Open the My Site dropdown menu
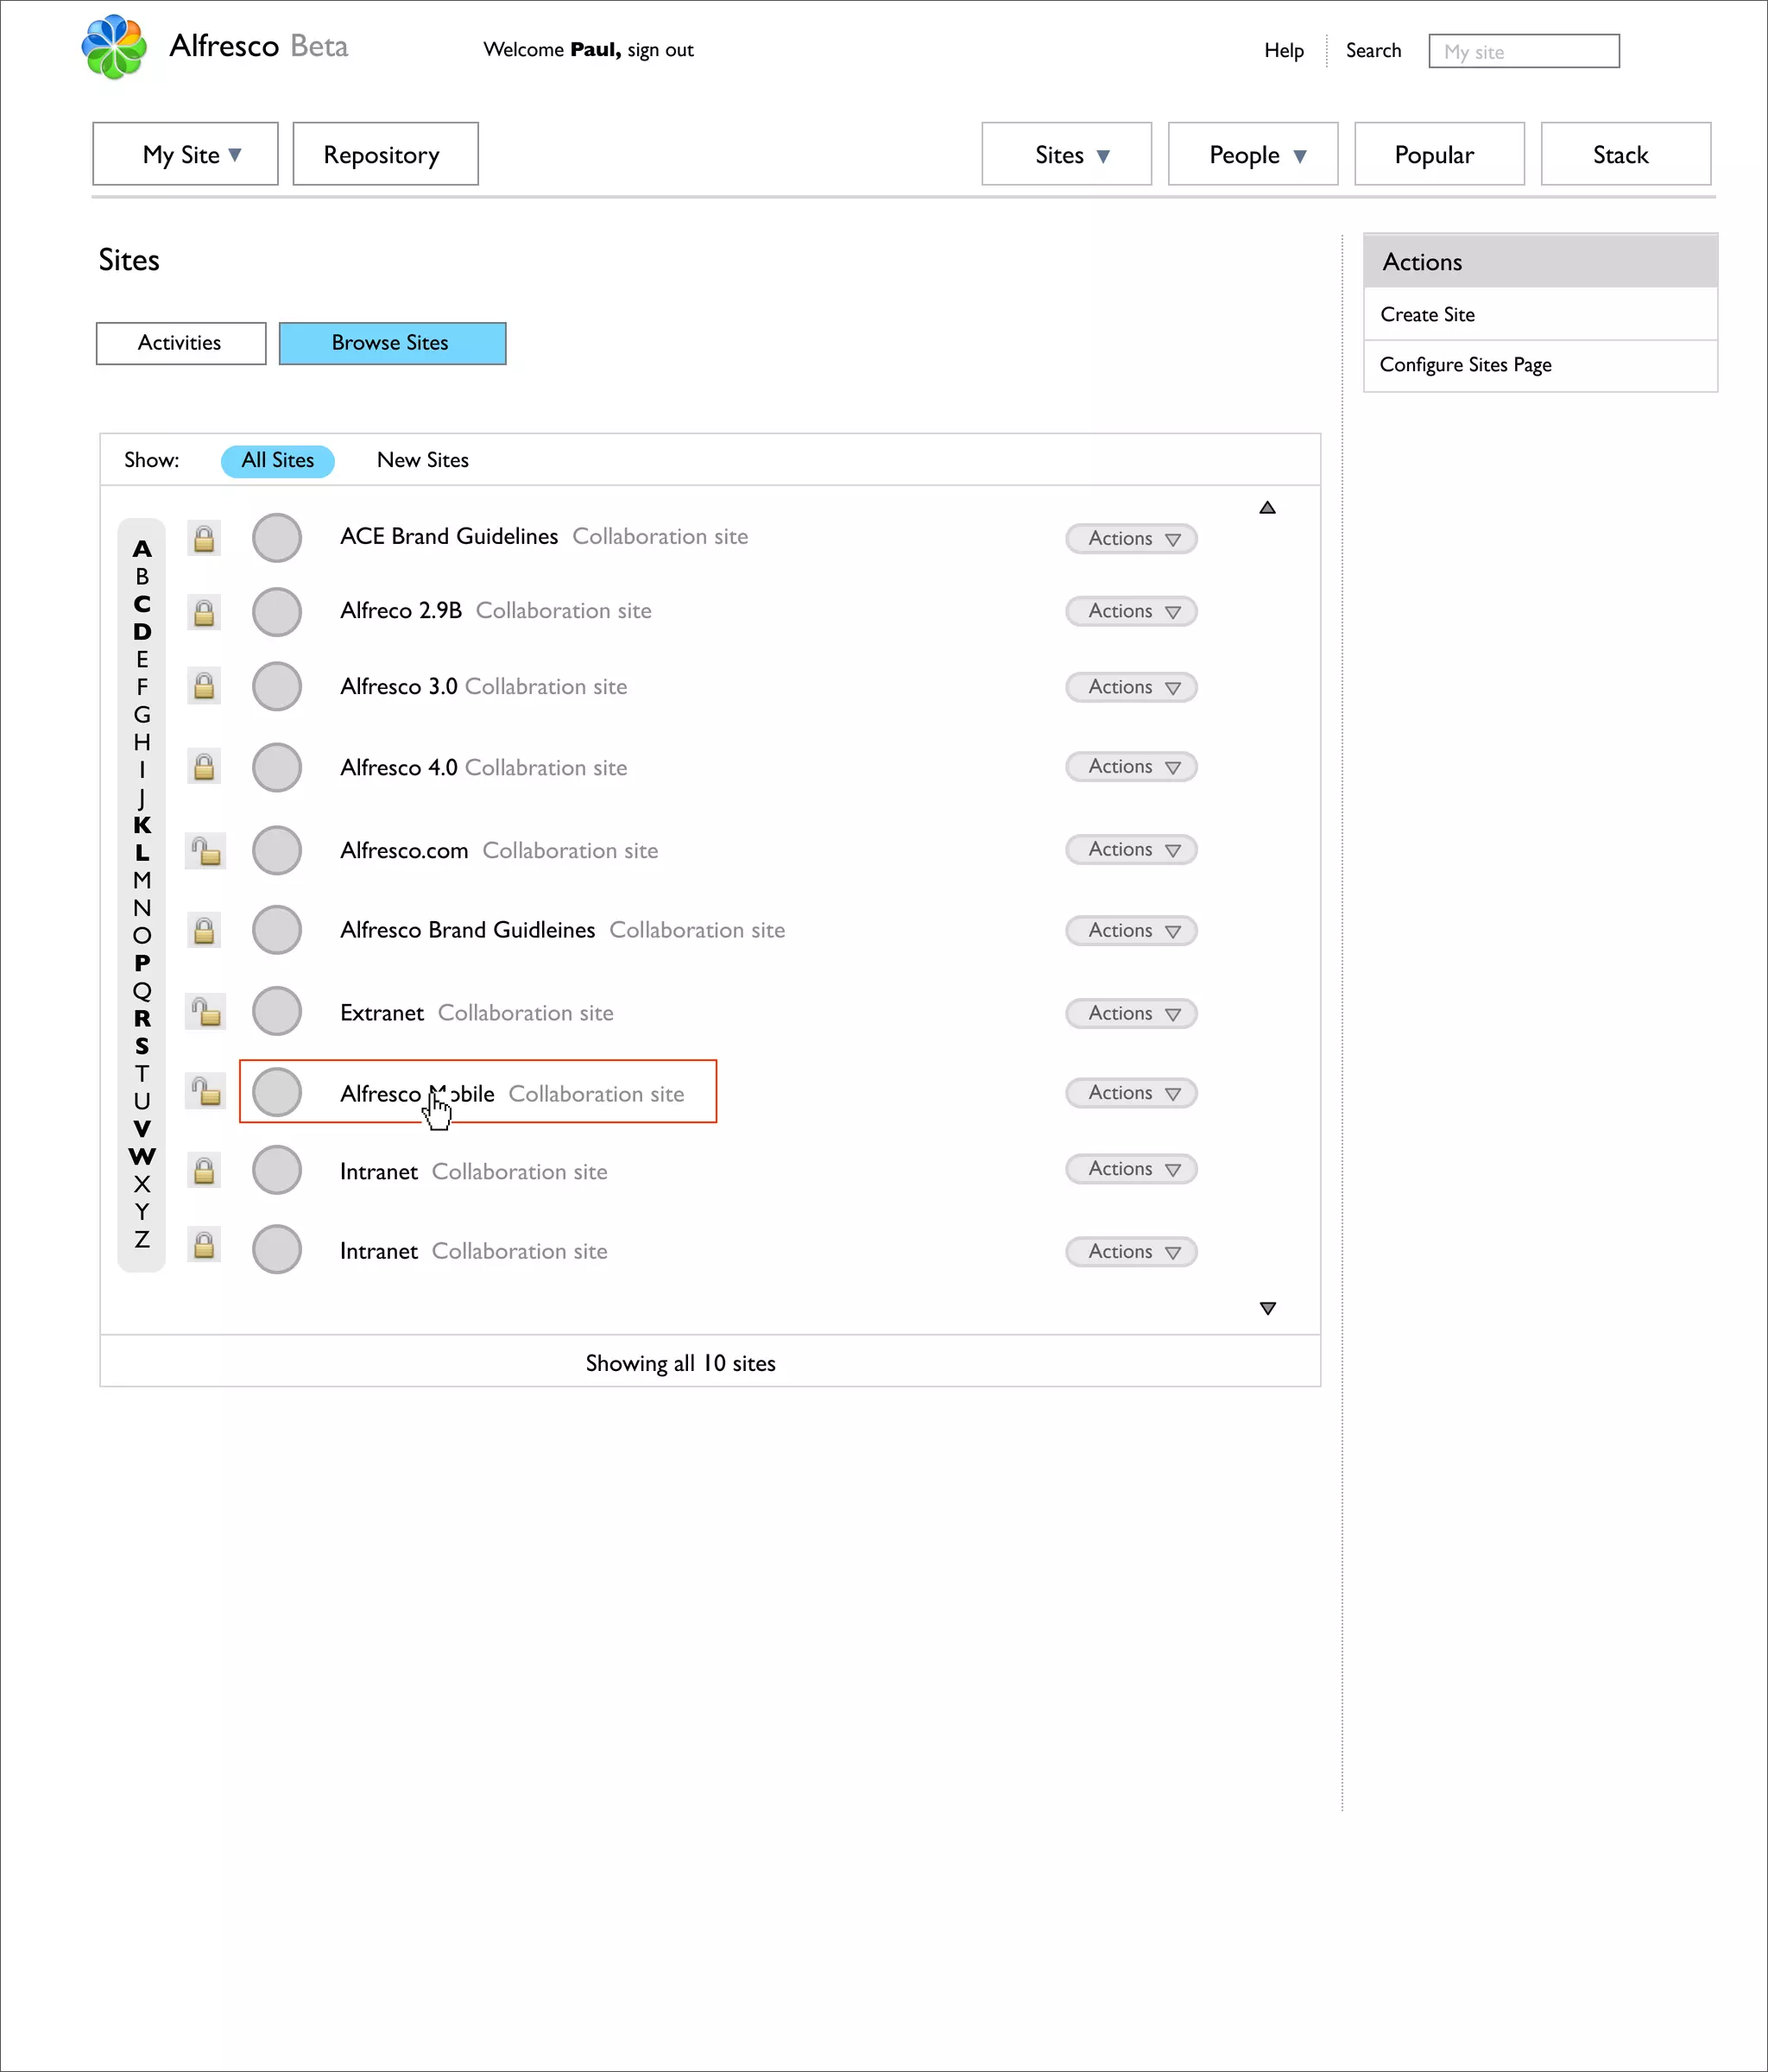 click(185, 154)
